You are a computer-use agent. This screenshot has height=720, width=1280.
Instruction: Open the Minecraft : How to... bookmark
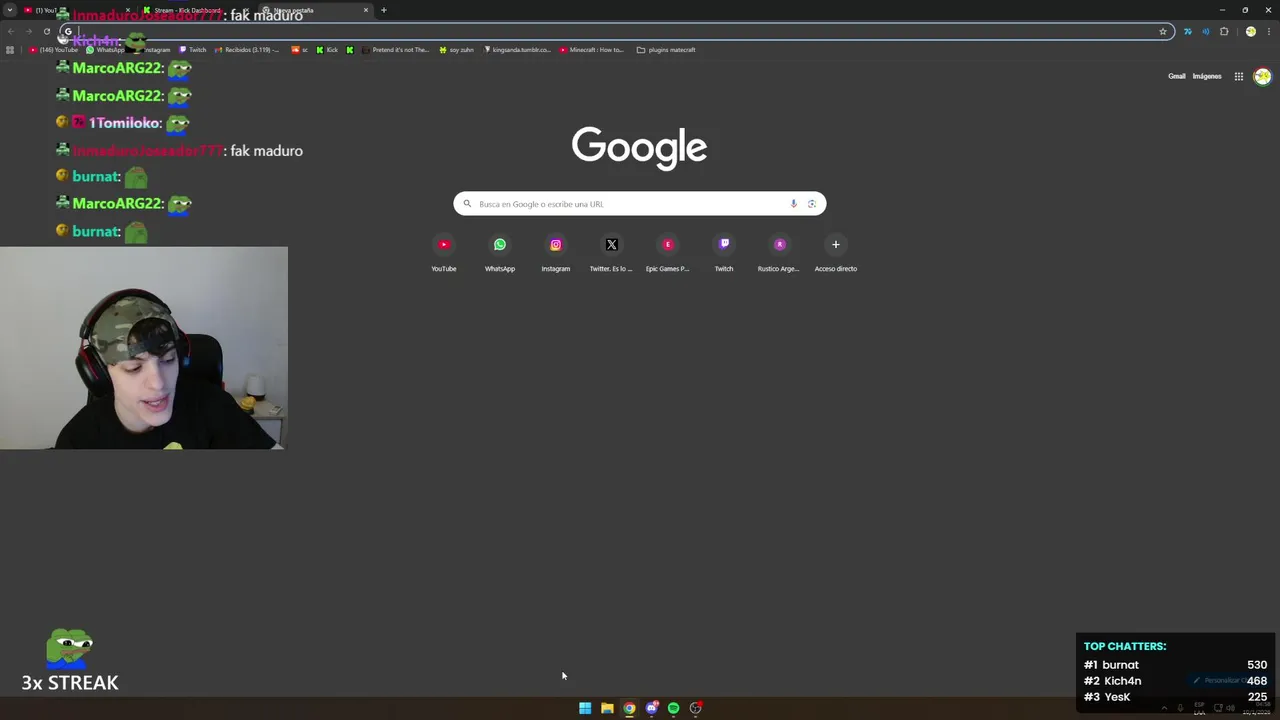(x=592, y=50)
